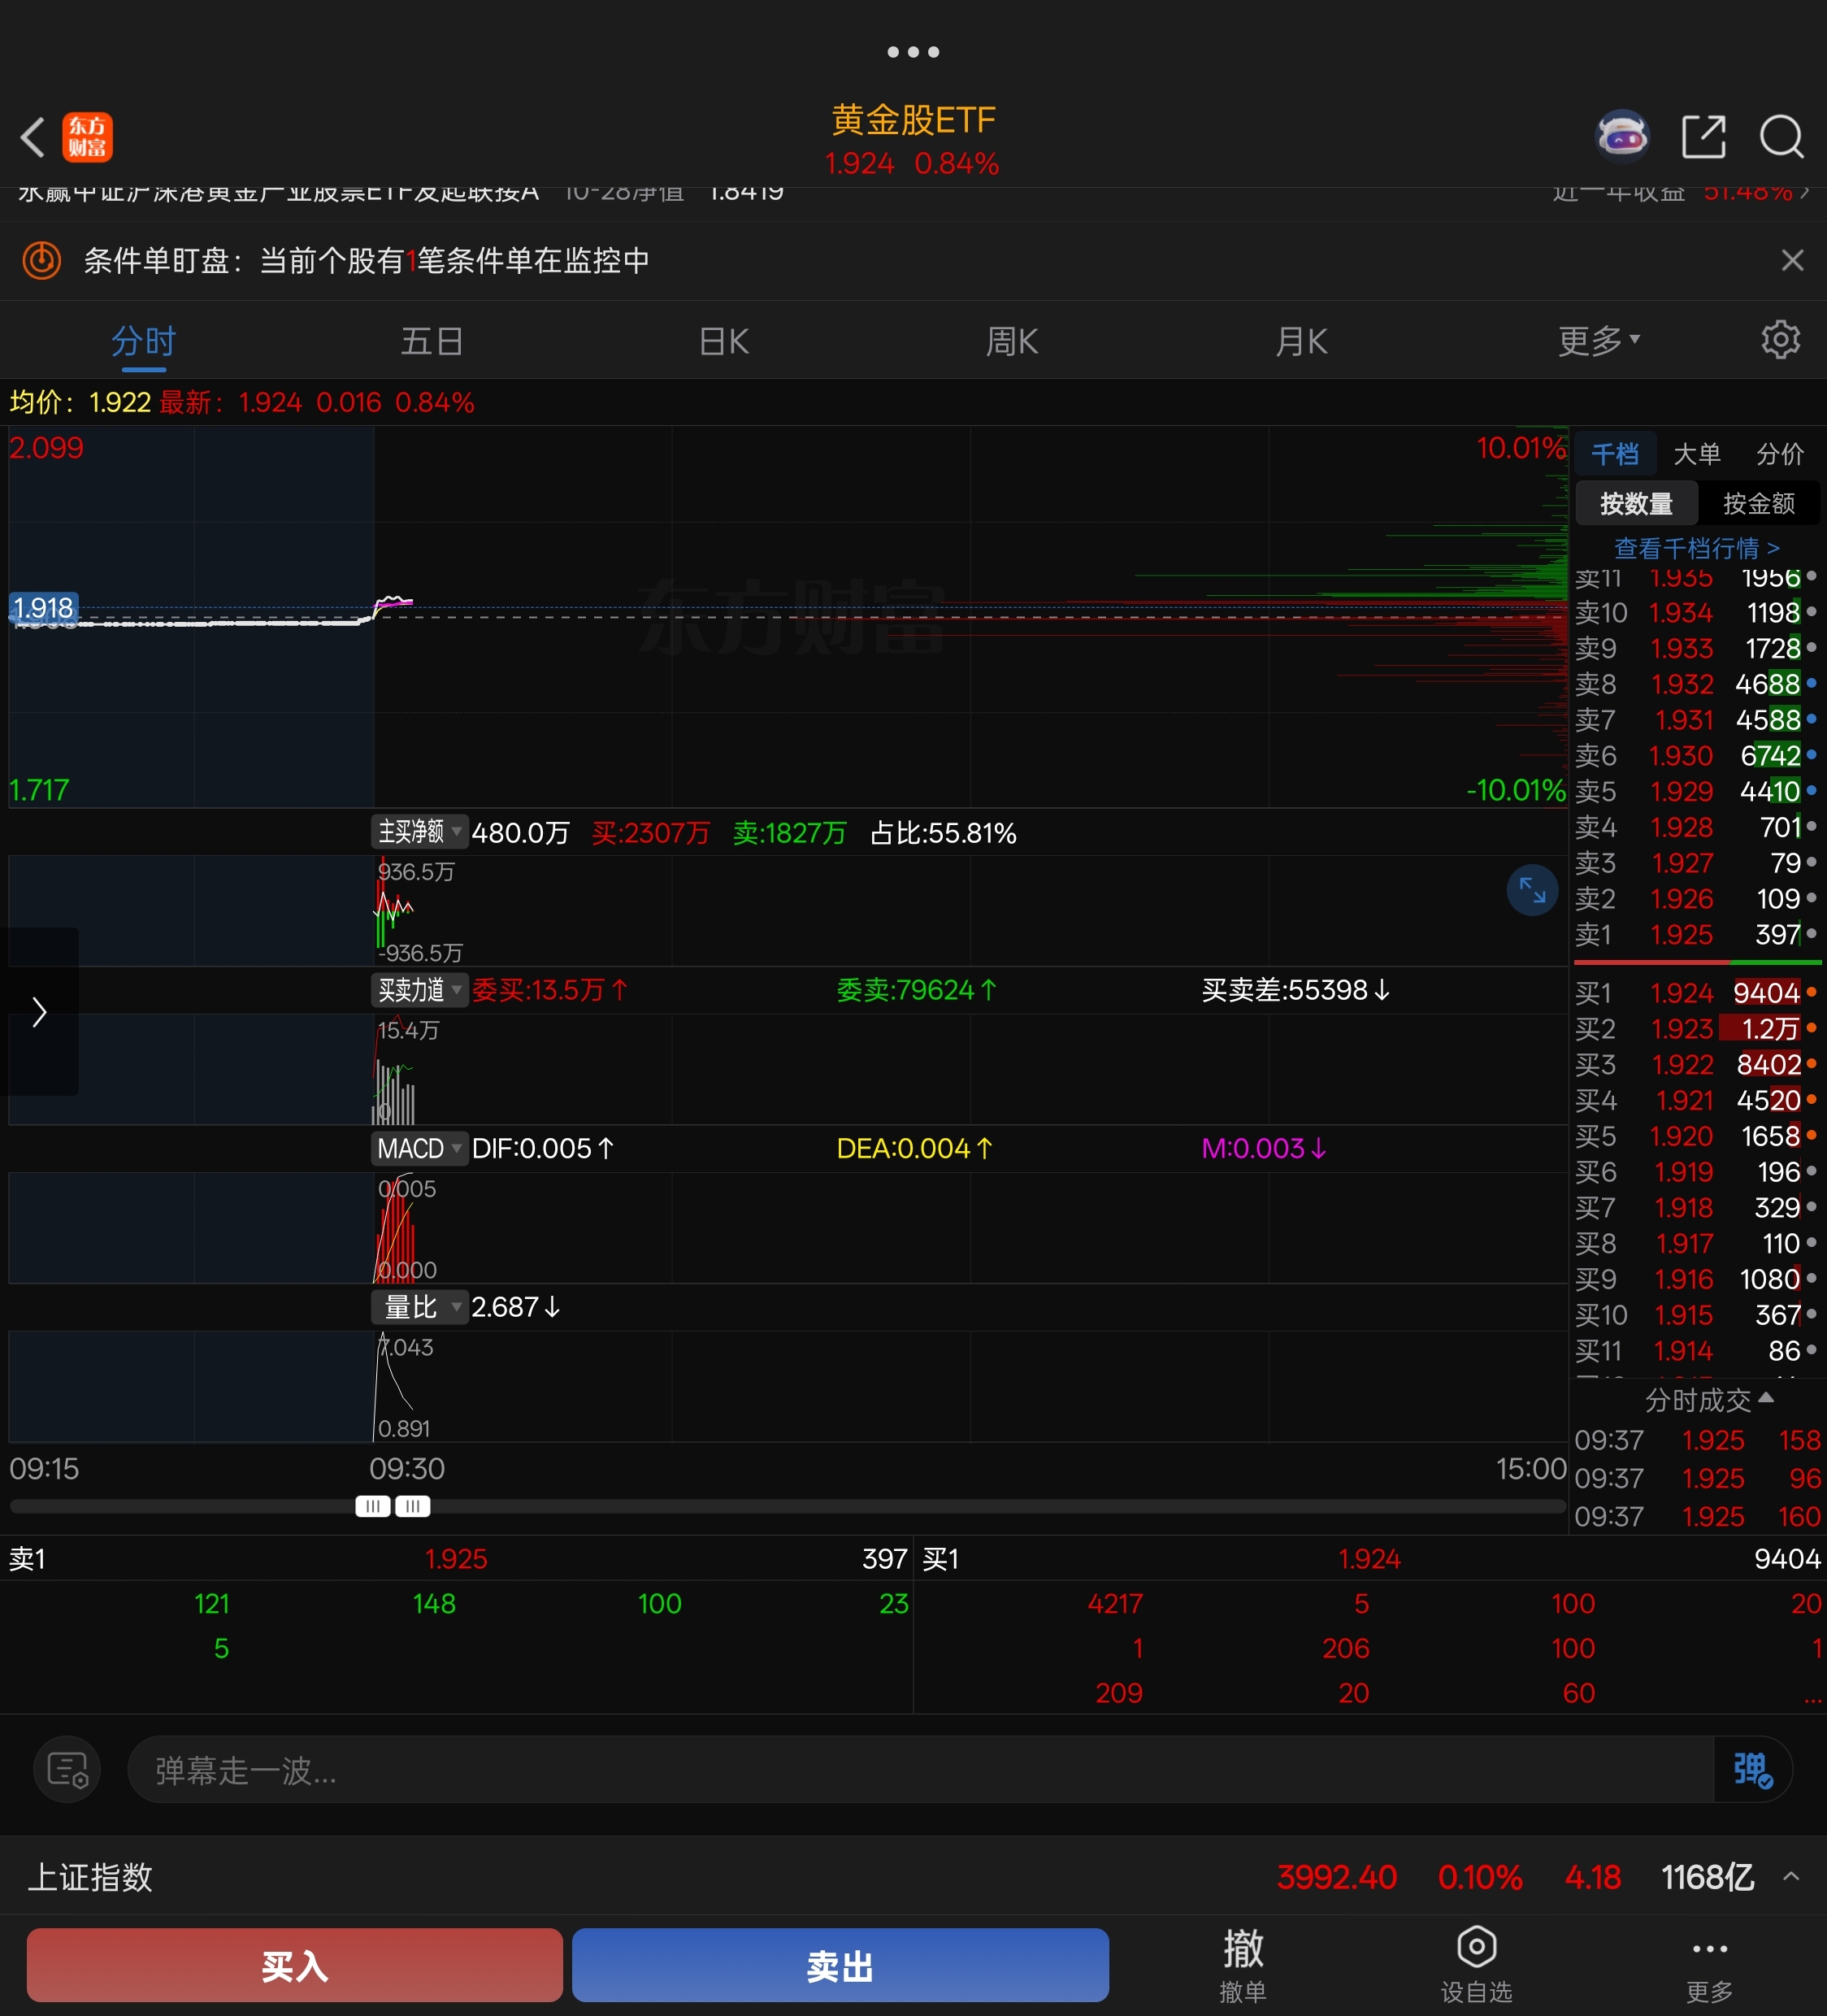Click the timeline range slider handle
This screenshot has height=2016, width=1827.
pyautogui.click(x=373, y=1506)
